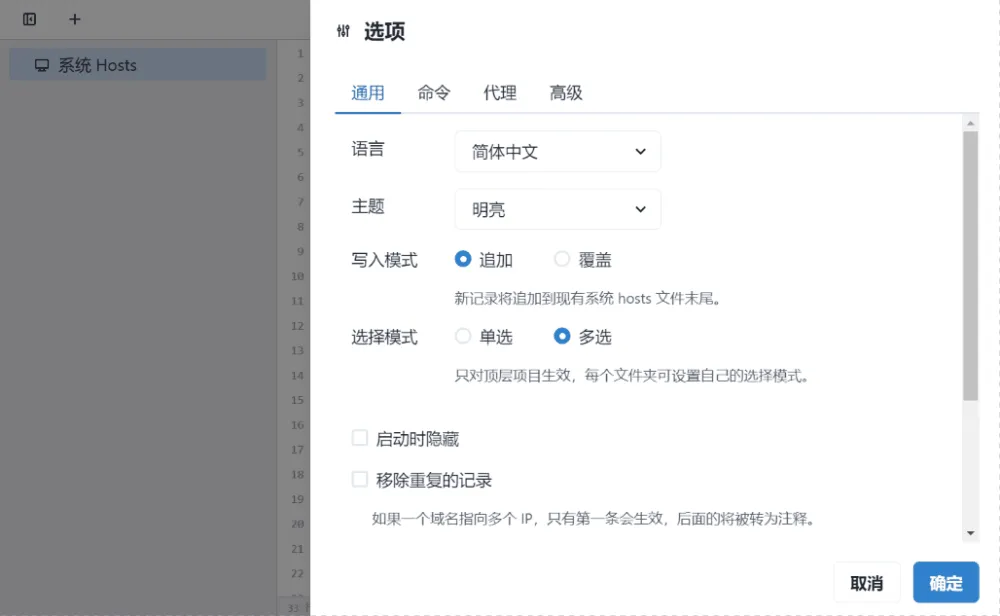This screenshot has height=616, width=1000.
Task: Click the options sliders icon beside 选项
Action: [x=343, y=31]
